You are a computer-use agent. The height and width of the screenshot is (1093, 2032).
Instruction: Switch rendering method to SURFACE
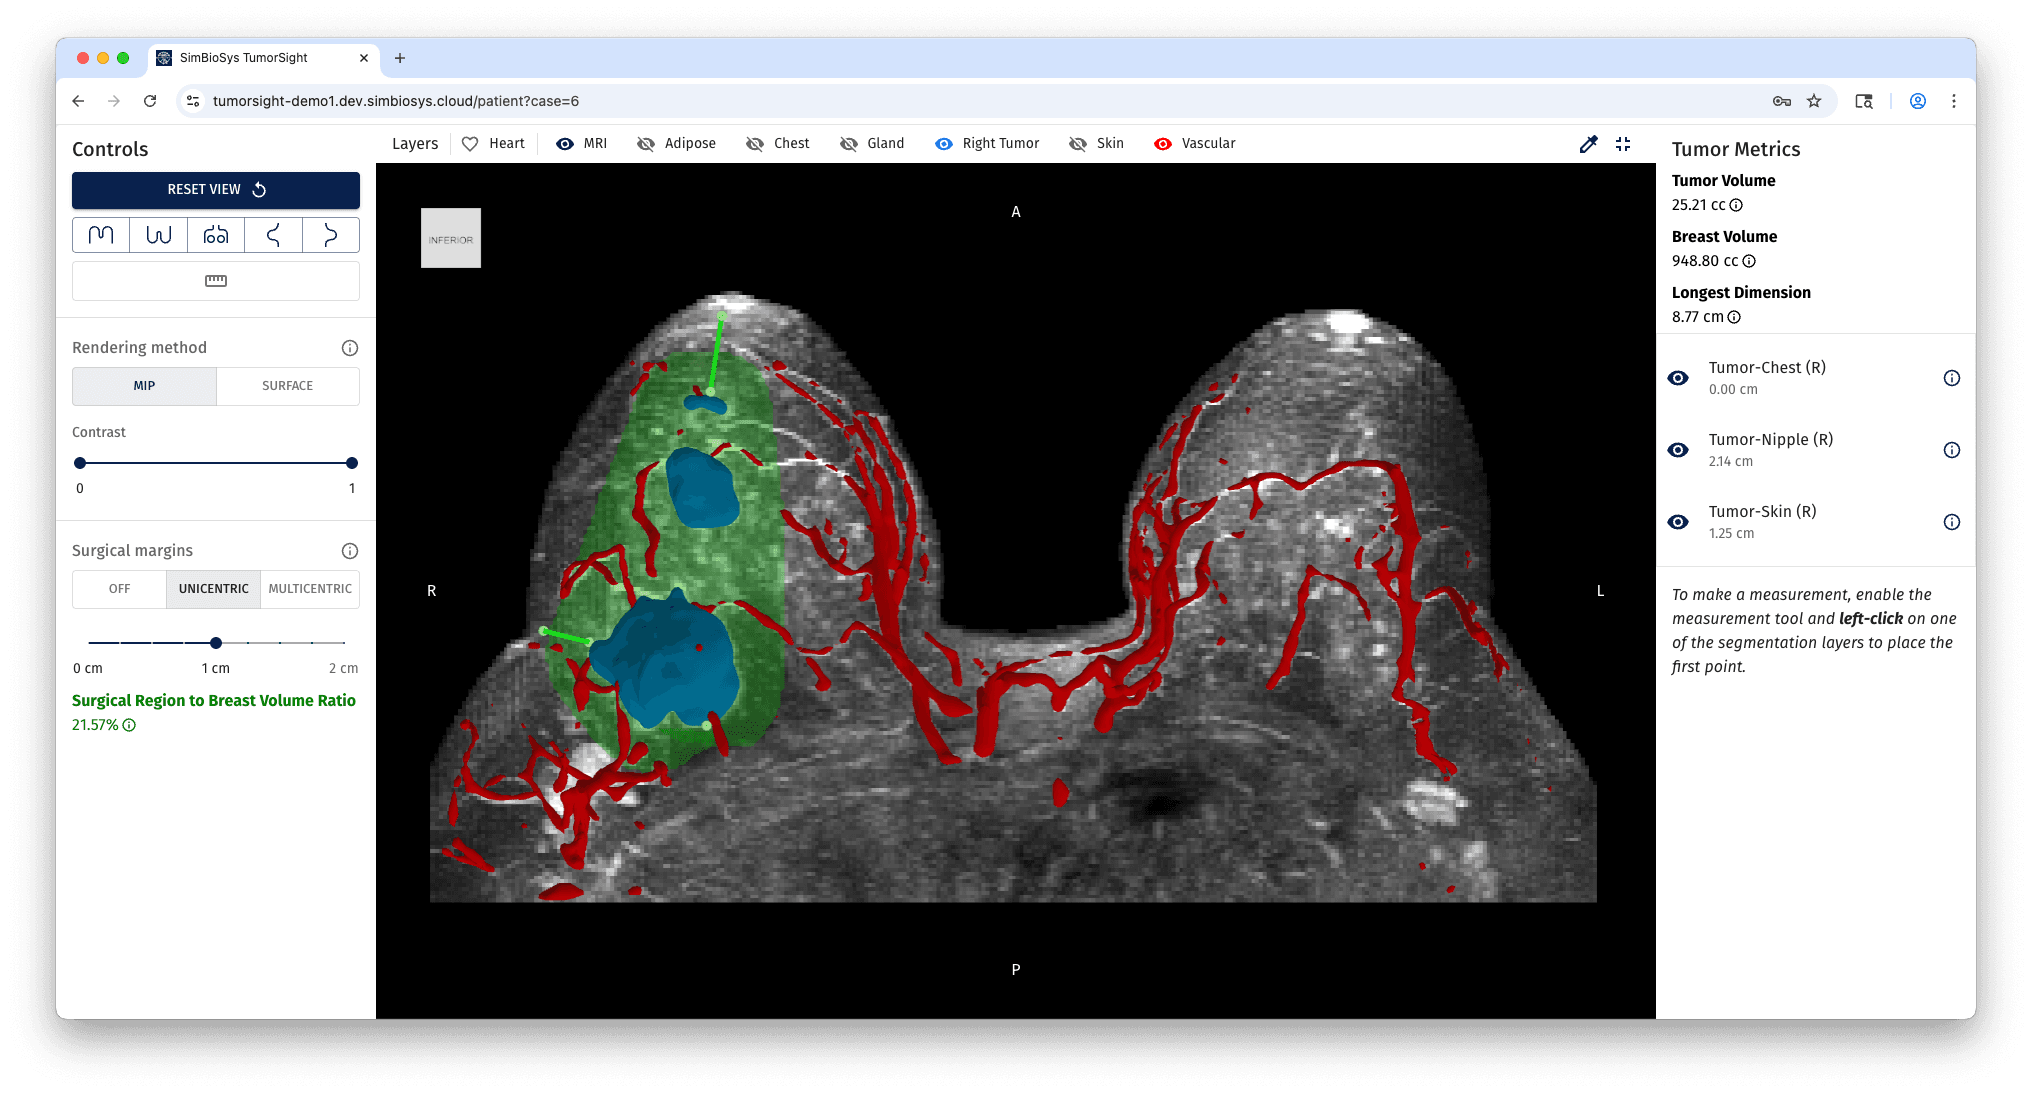click(287, 386)
